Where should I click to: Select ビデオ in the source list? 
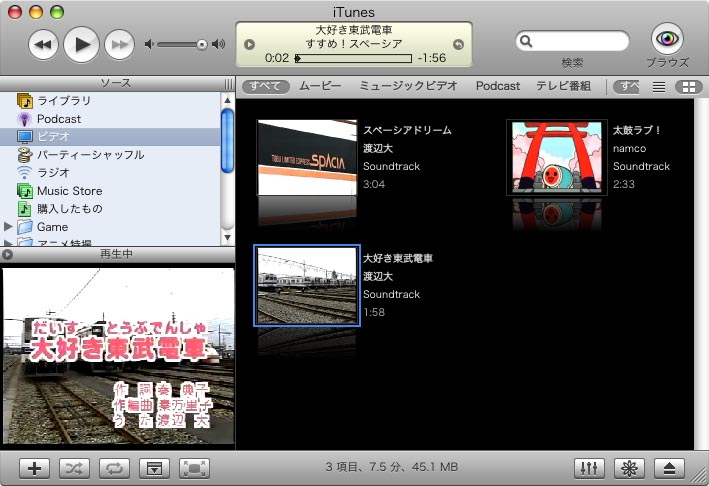coord(111,137)
